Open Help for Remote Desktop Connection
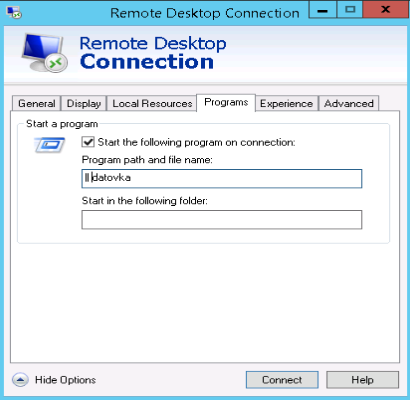 (362, 380)
